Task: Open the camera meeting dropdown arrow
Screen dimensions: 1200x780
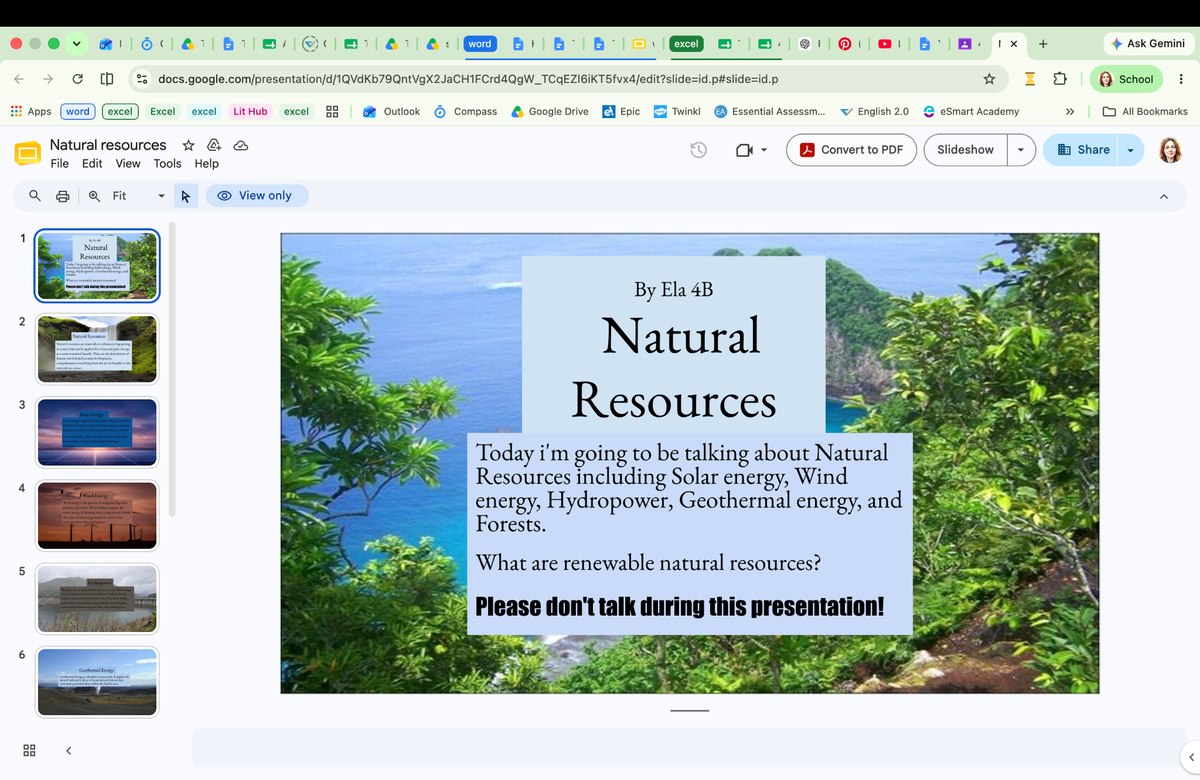Action: pos(764,151)
